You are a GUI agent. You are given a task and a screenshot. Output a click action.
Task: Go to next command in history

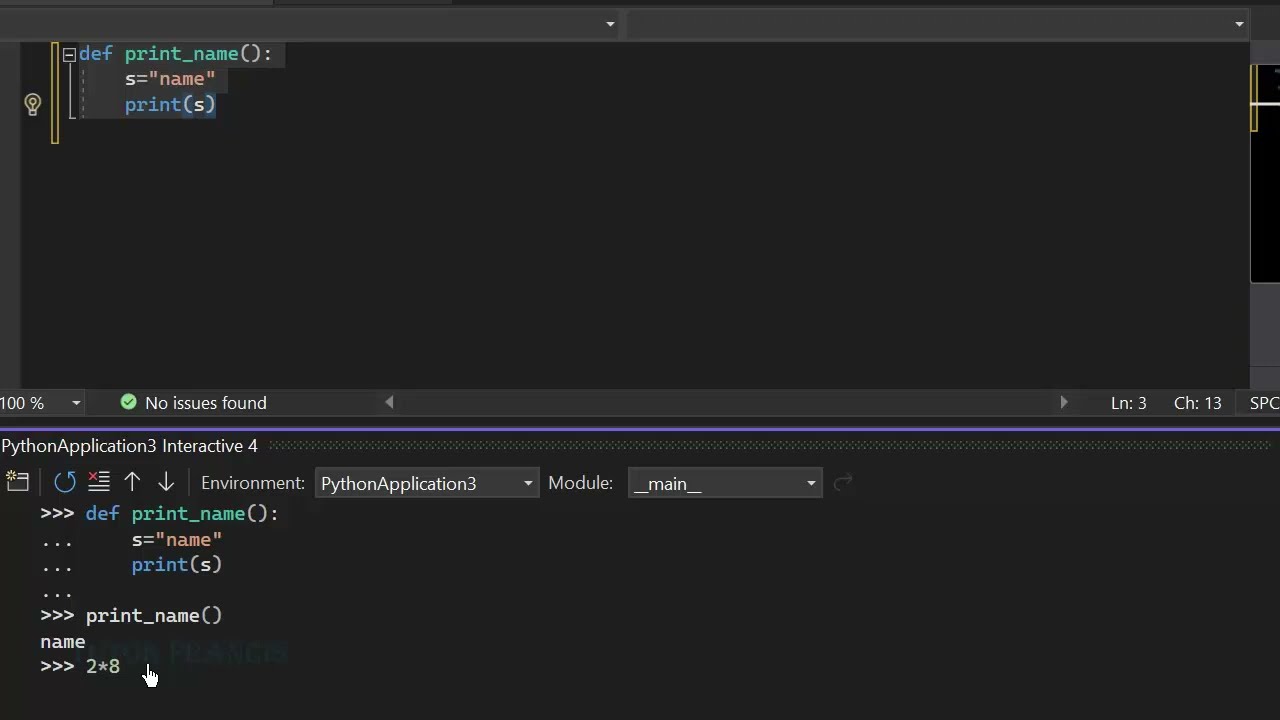coord(166,482)
